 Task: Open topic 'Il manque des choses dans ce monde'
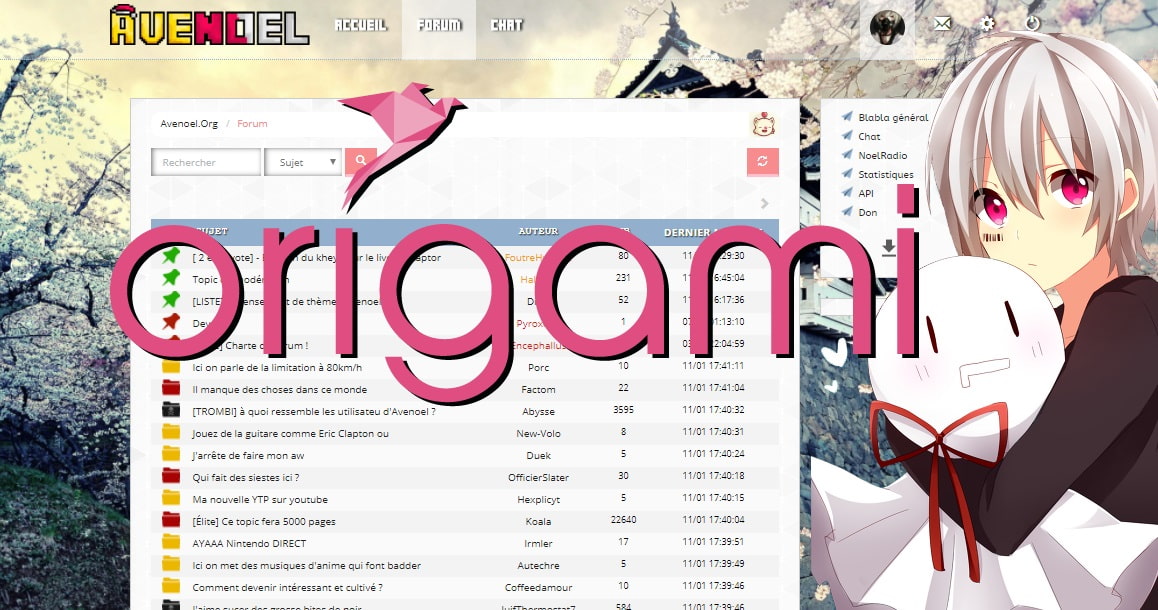[279, 389]
